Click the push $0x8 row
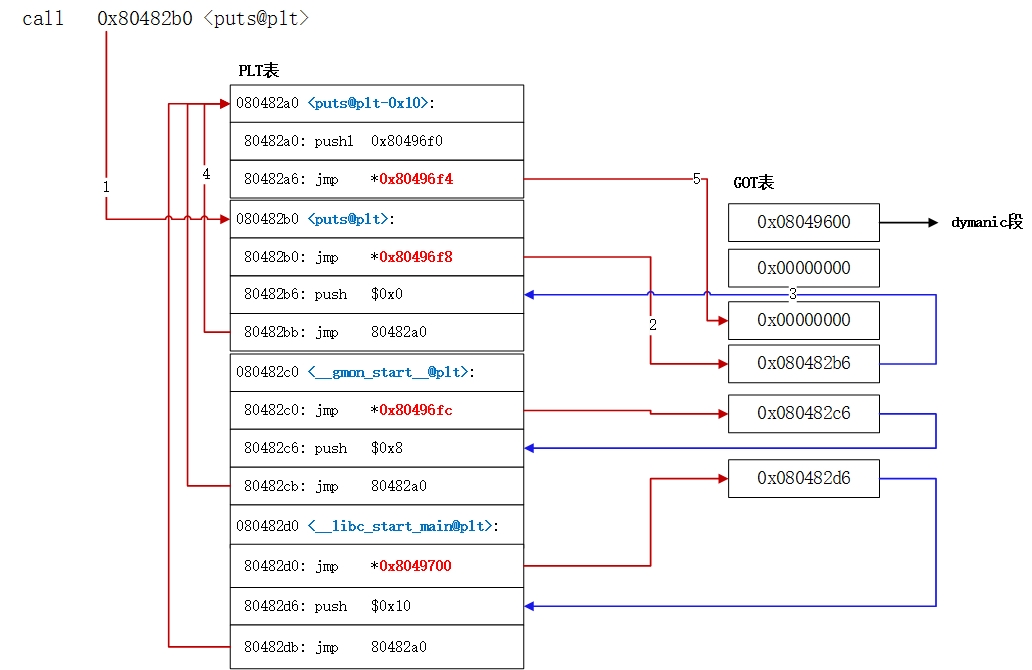This screenshot has height=670, width=1032. click(x=376, y=448)
